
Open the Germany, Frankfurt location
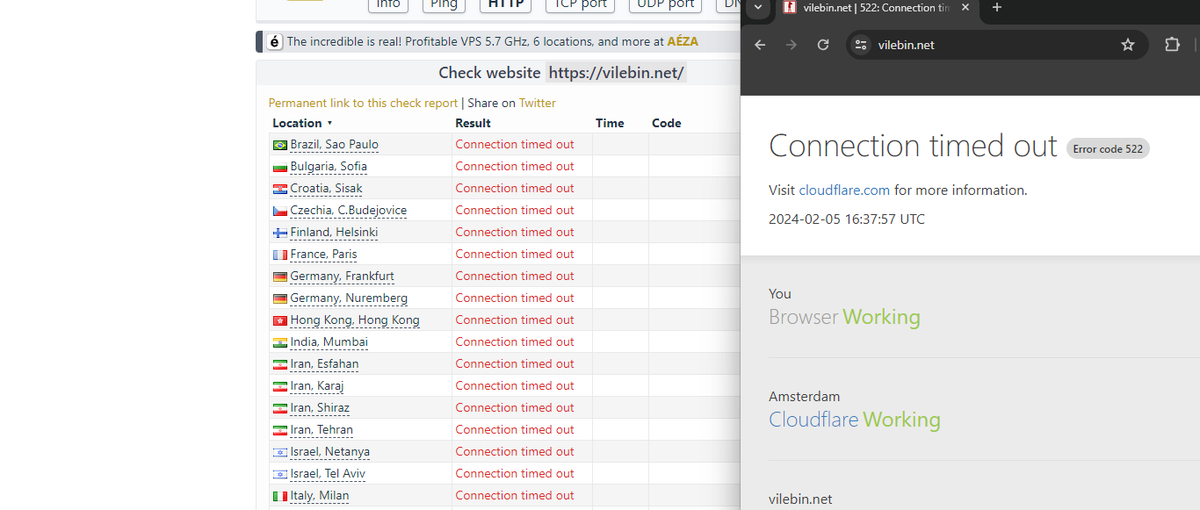point(342,276)
